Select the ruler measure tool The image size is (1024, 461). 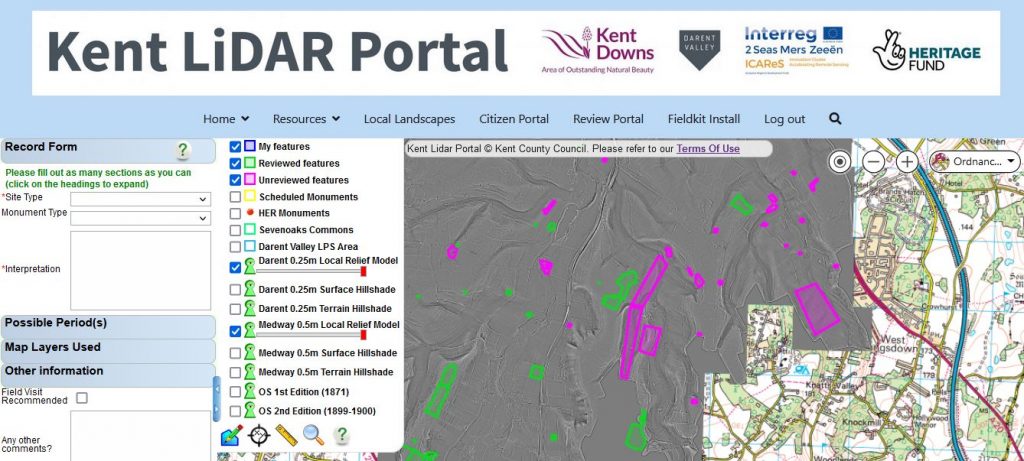(287, 435)
